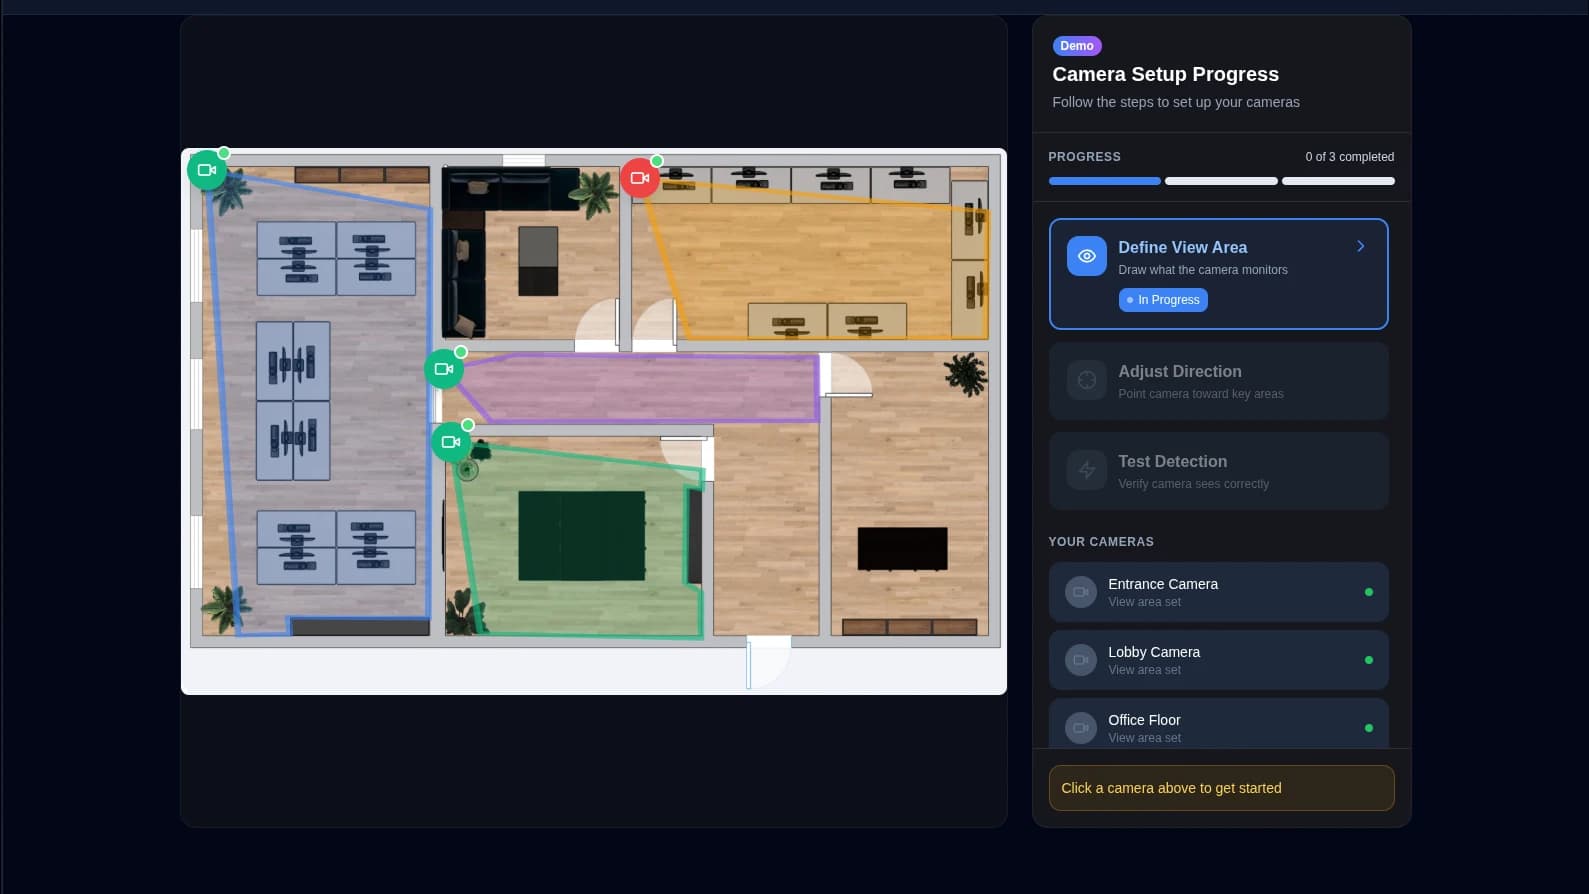Select the green camera marker on green lounge zone

(x=451, y=442)
